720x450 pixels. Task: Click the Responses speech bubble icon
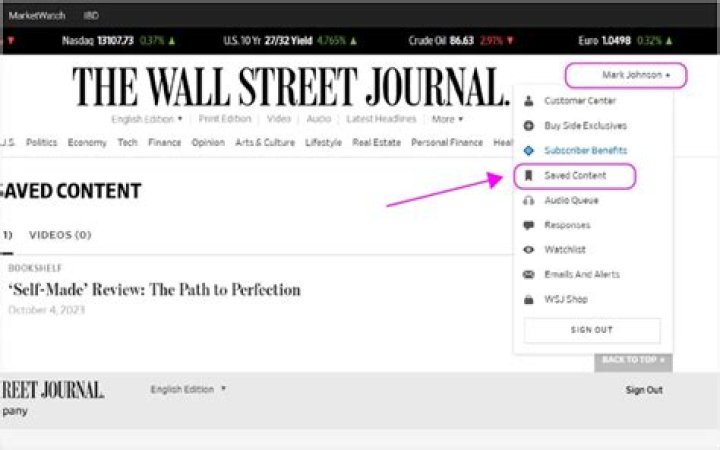pyautogui.click(x=528, y=225)
